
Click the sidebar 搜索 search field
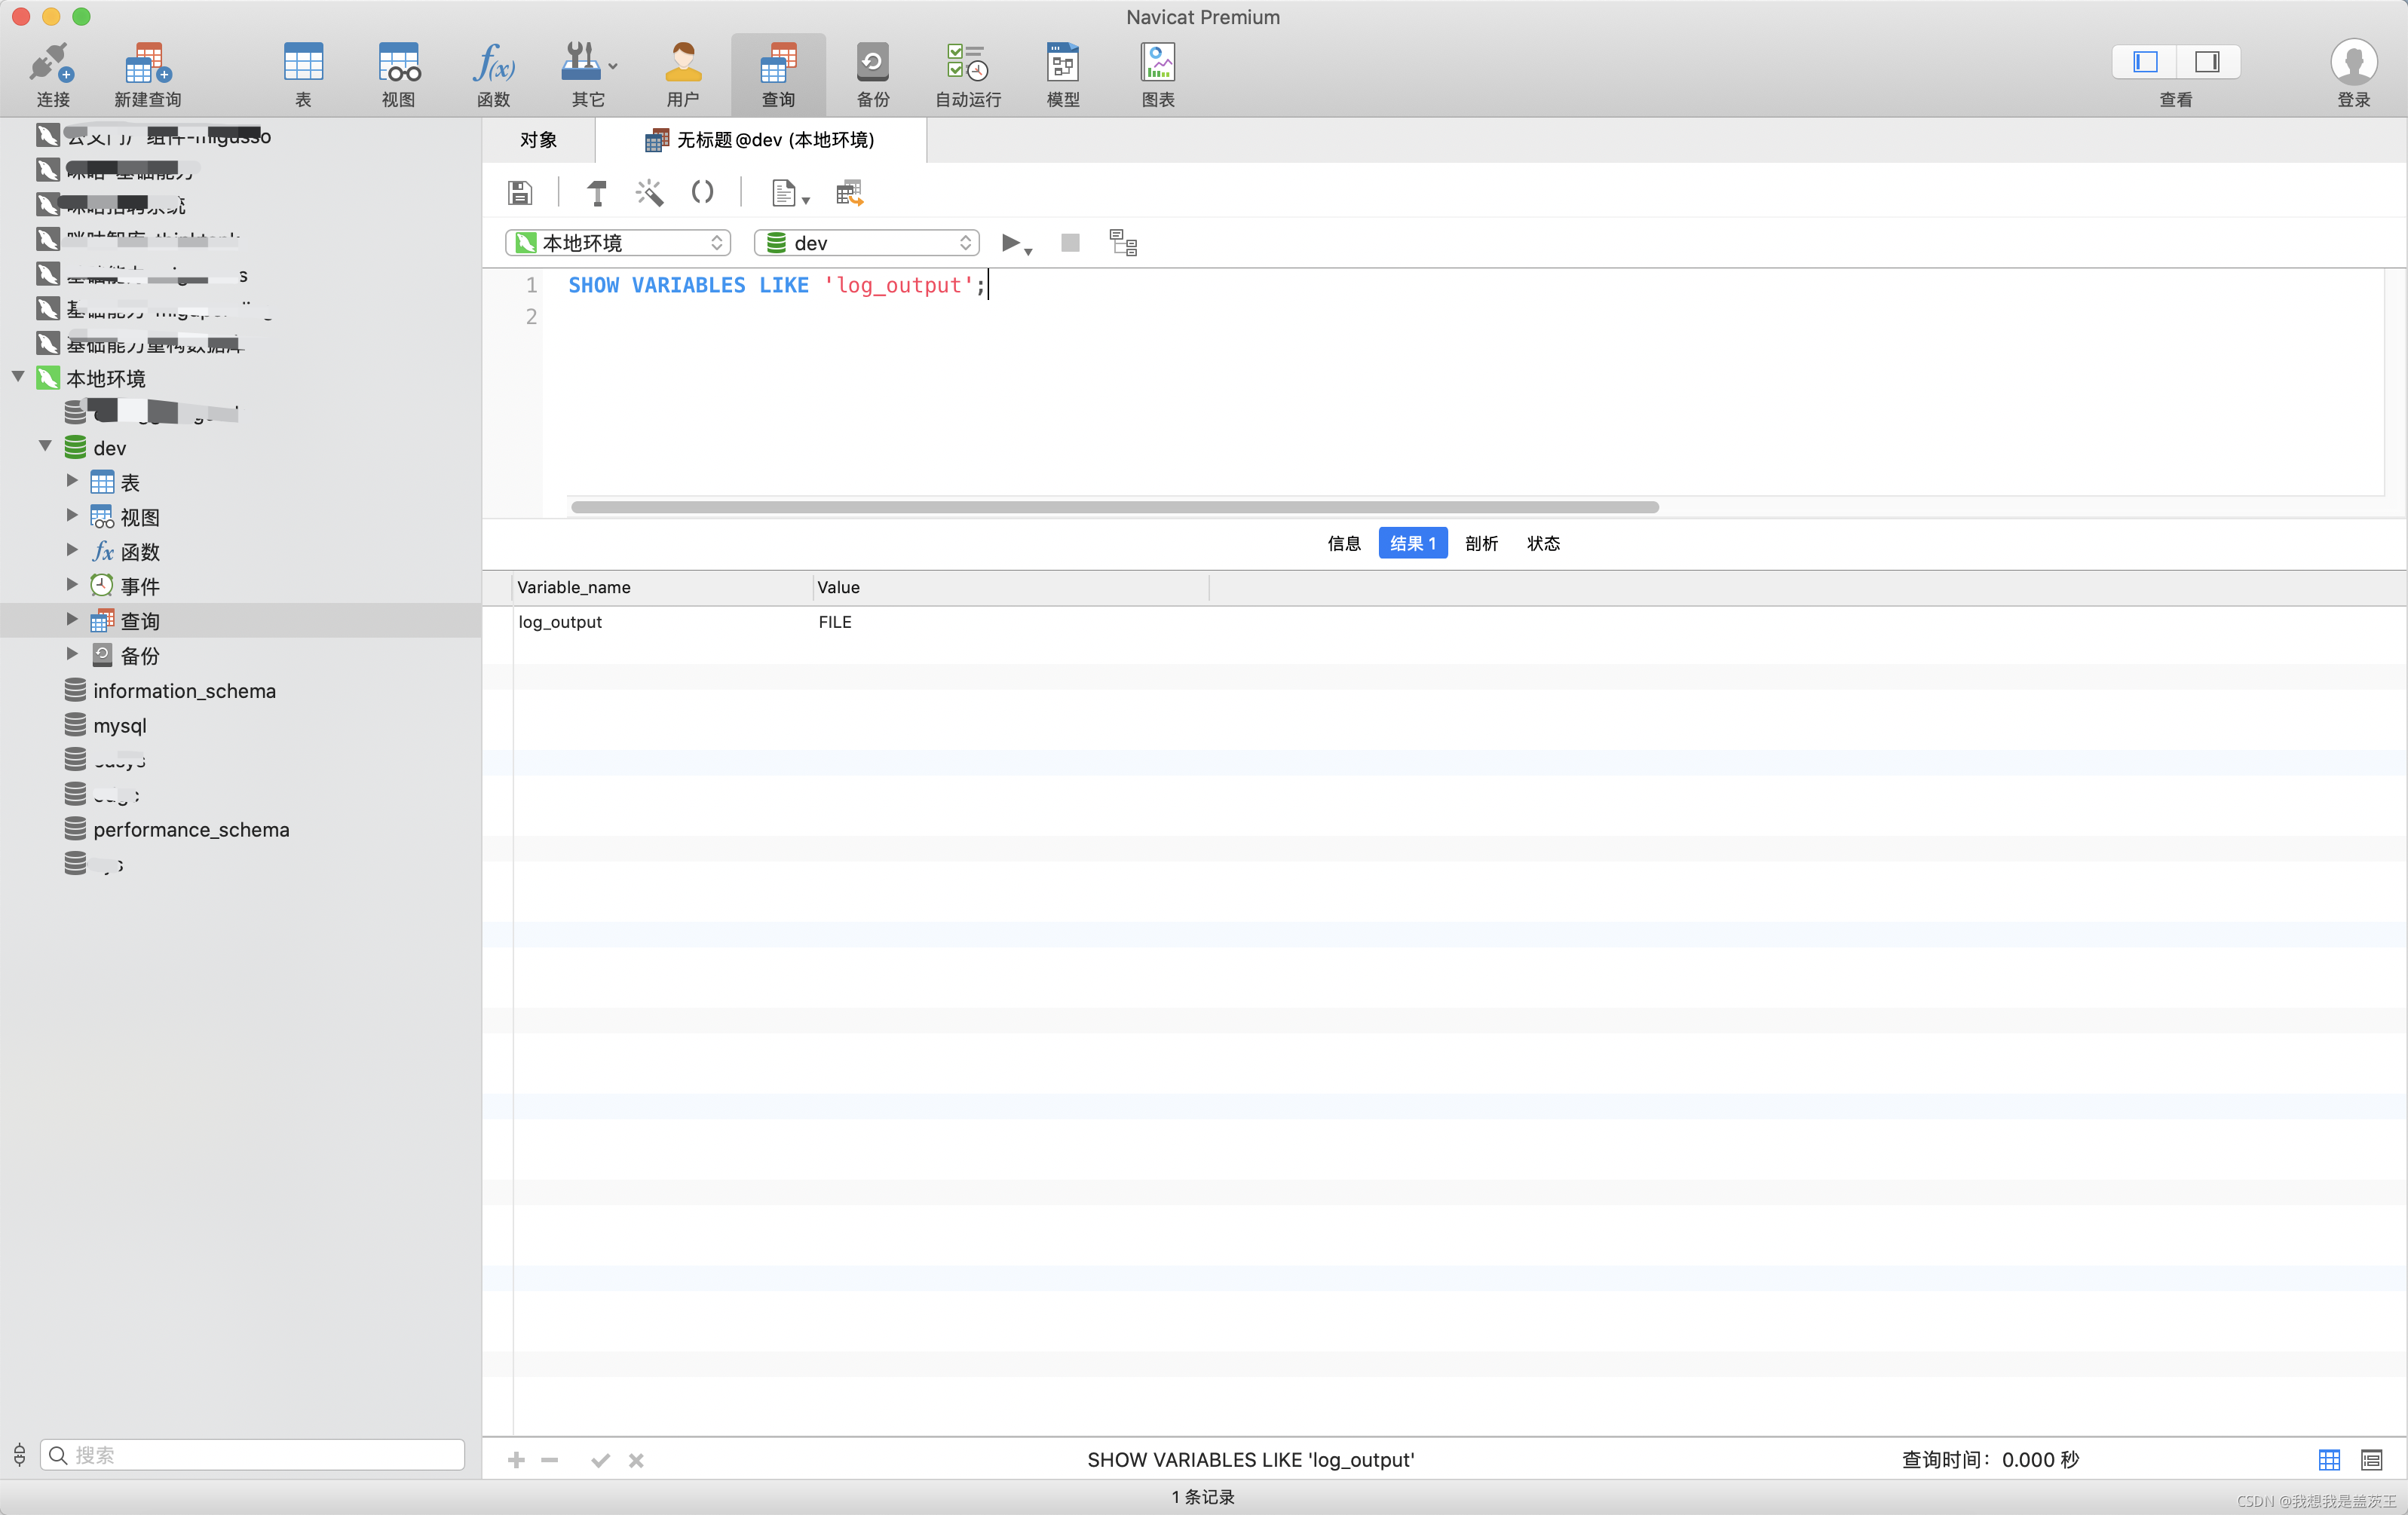click(252, 1455)
